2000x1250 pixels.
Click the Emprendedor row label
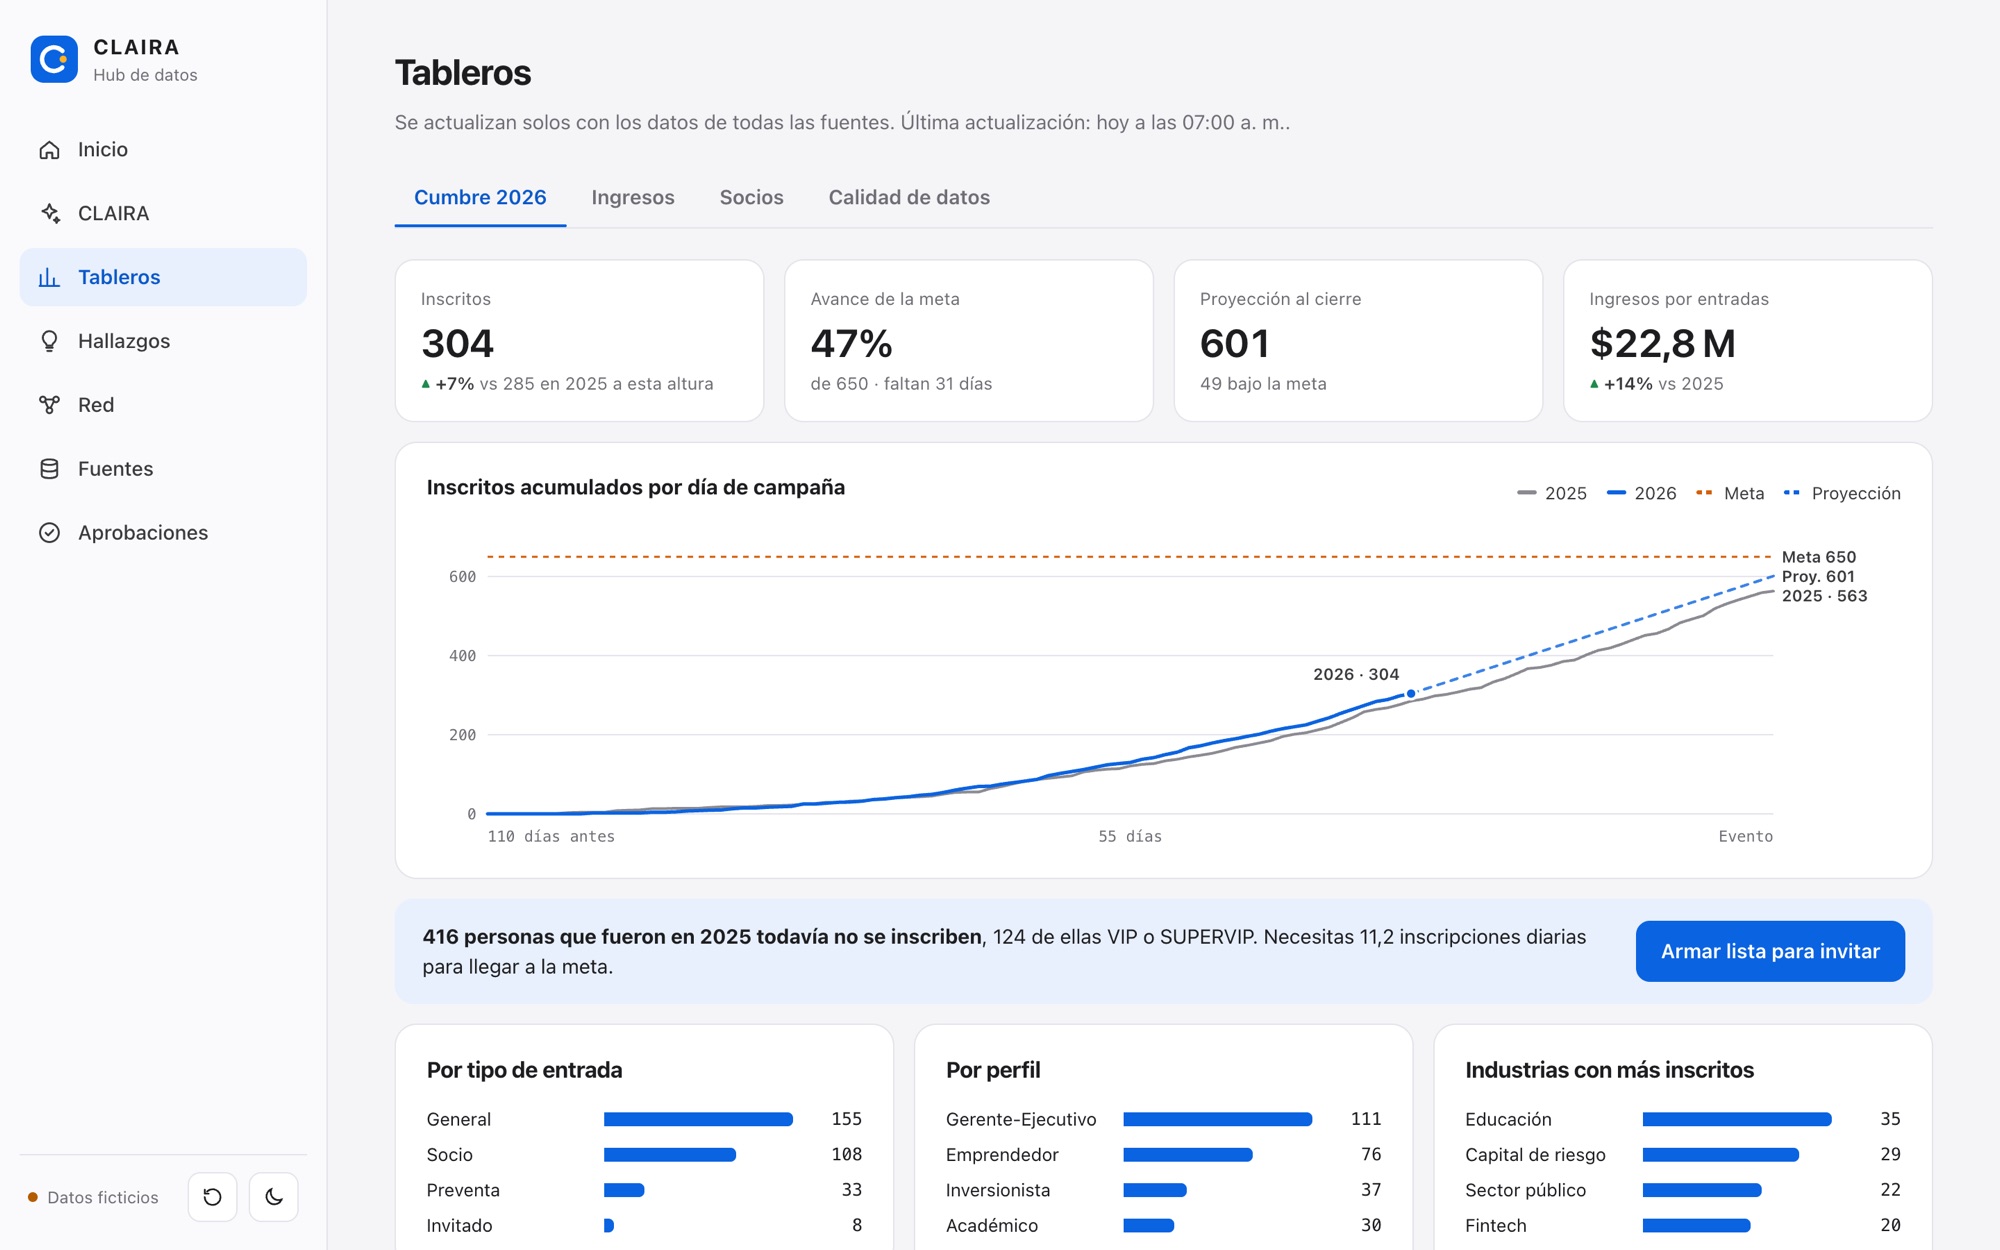coord(1002,1155)
